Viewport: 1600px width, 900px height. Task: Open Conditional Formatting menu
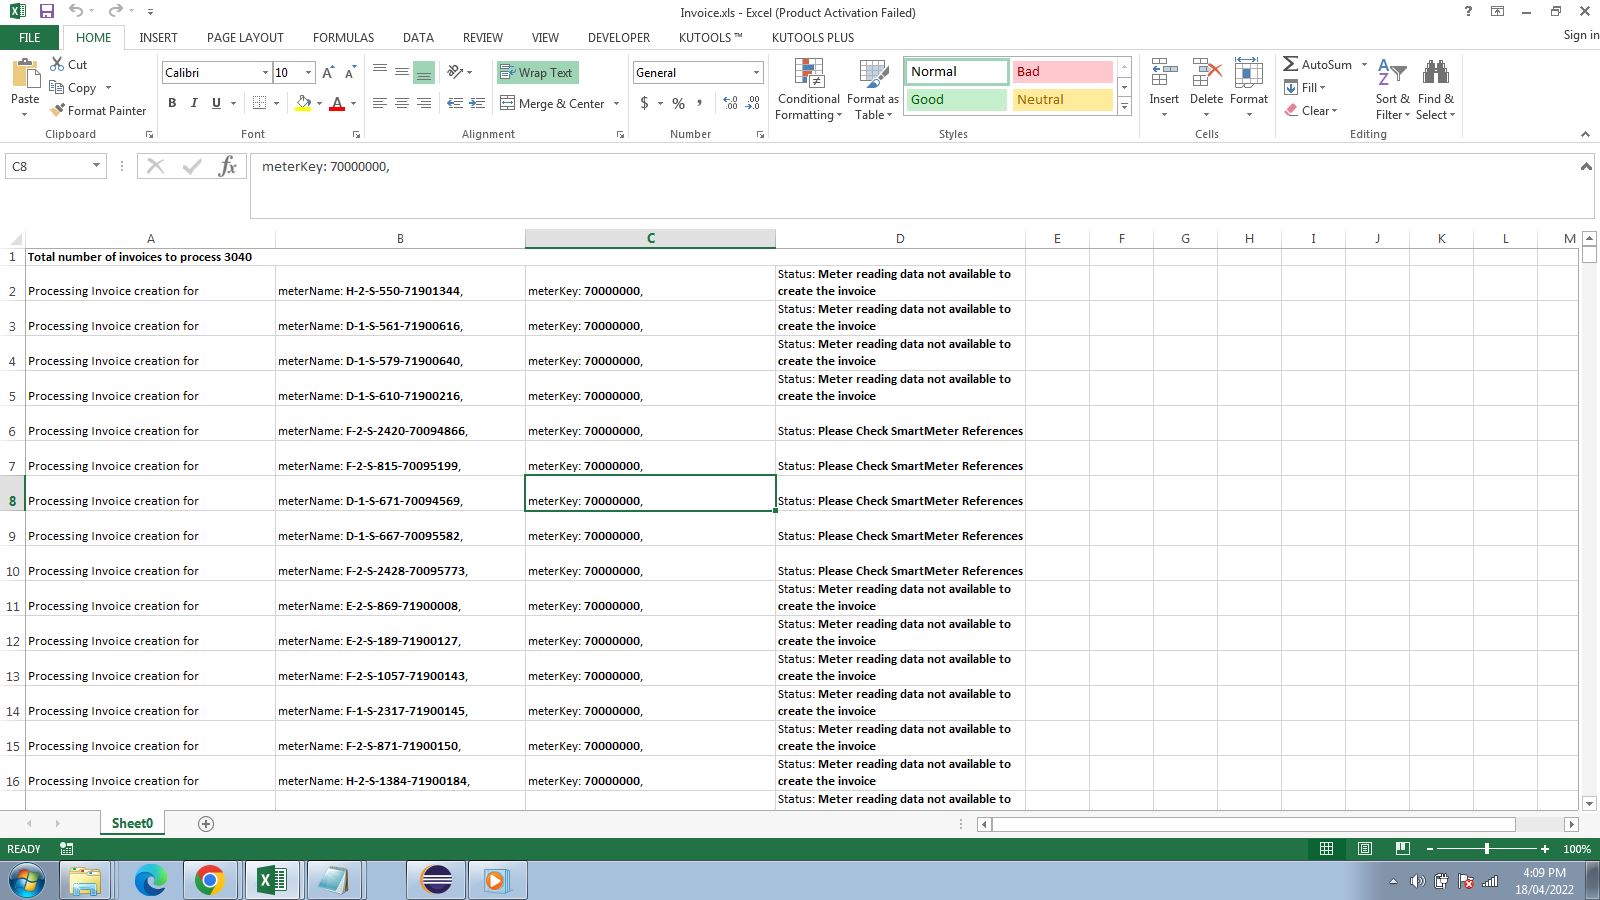[x=809, y=89]
